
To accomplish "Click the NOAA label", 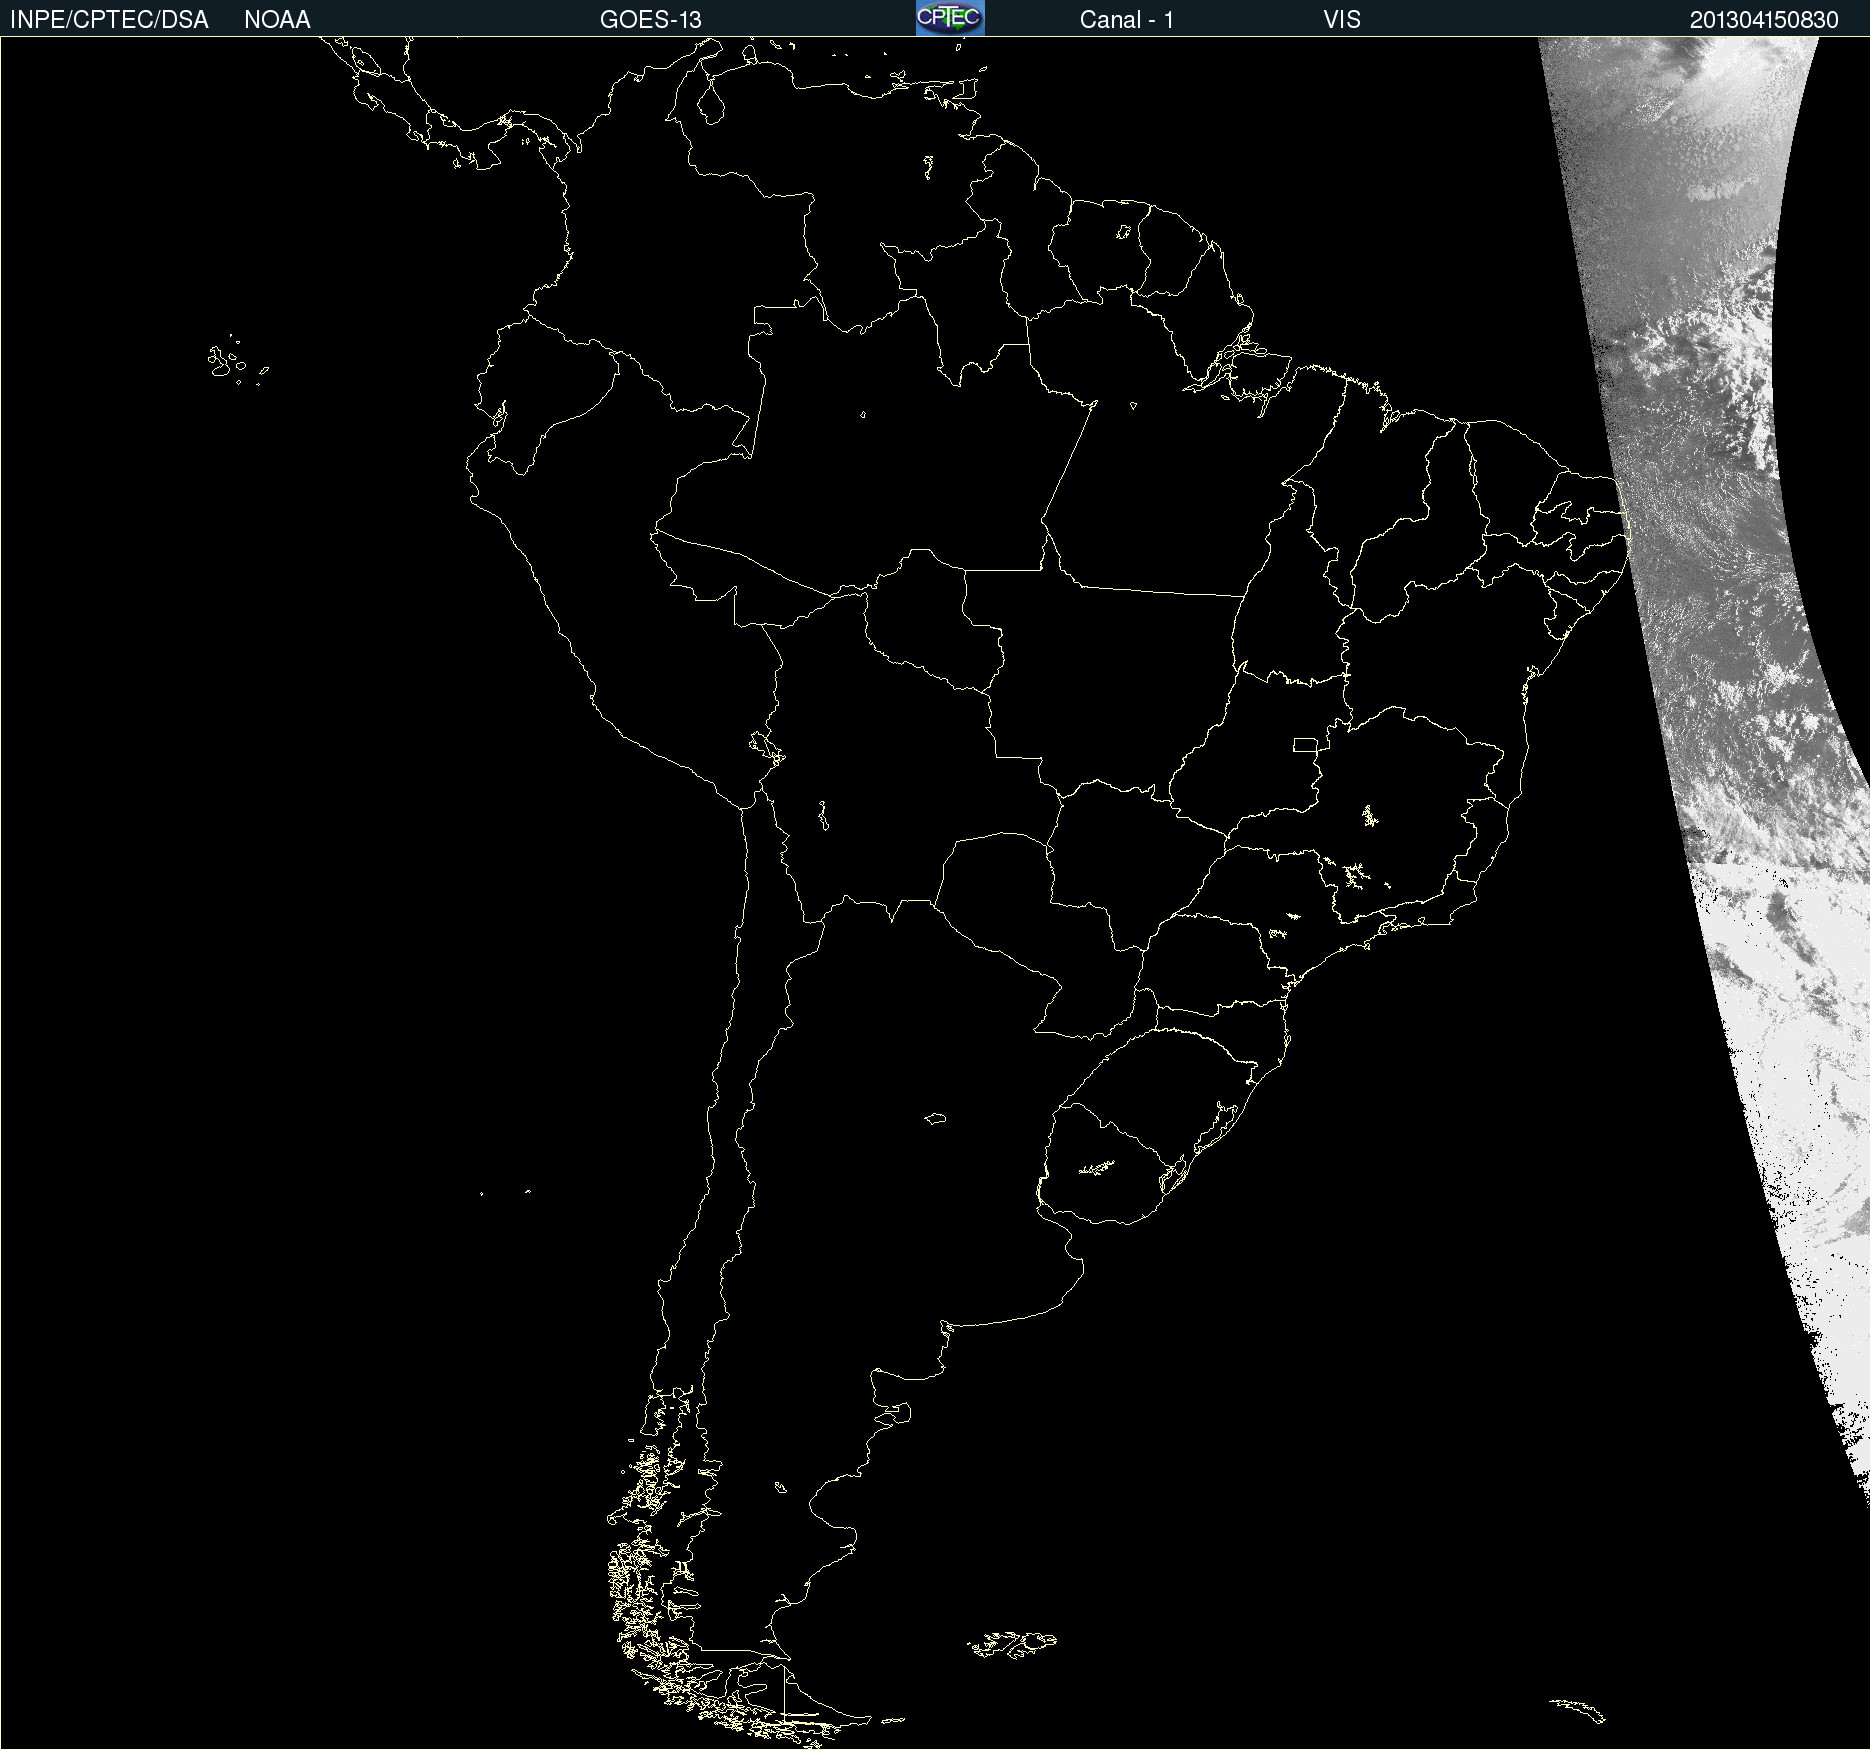I will tap(277, 20).
